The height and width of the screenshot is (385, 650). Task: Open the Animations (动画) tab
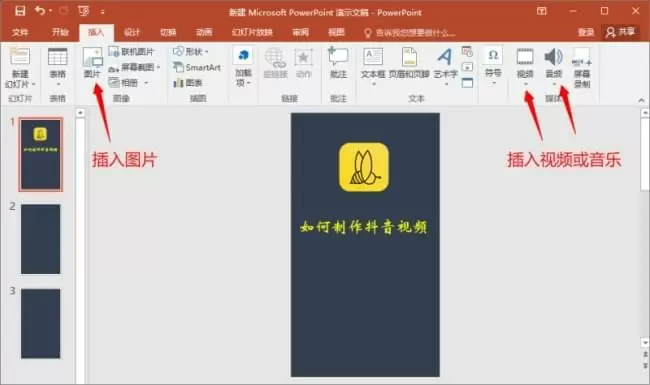204,32
